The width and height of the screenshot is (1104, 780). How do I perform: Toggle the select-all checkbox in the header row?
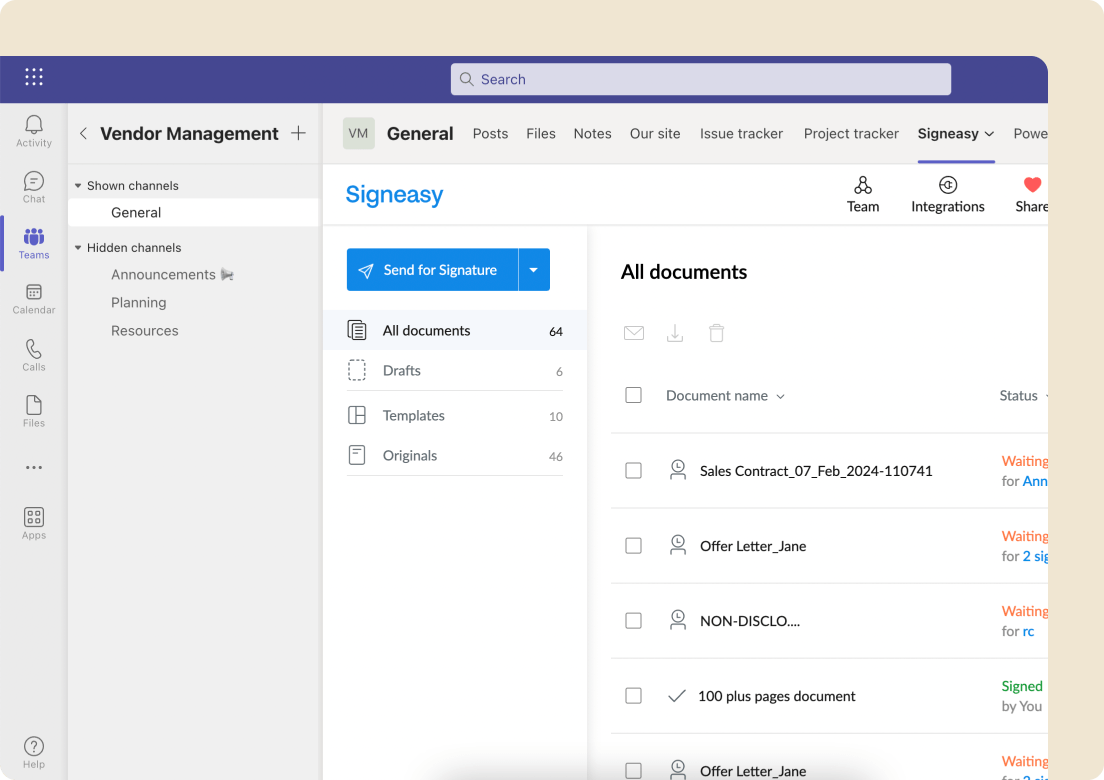pyautogui.click(x=633, y=395)
